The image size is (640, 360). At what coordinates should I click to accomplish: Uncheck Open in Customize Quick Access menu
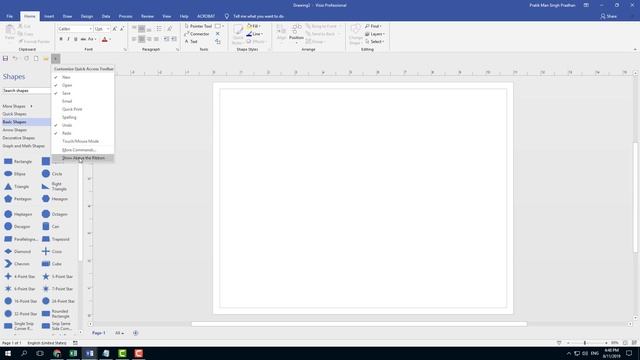point(83,85)
